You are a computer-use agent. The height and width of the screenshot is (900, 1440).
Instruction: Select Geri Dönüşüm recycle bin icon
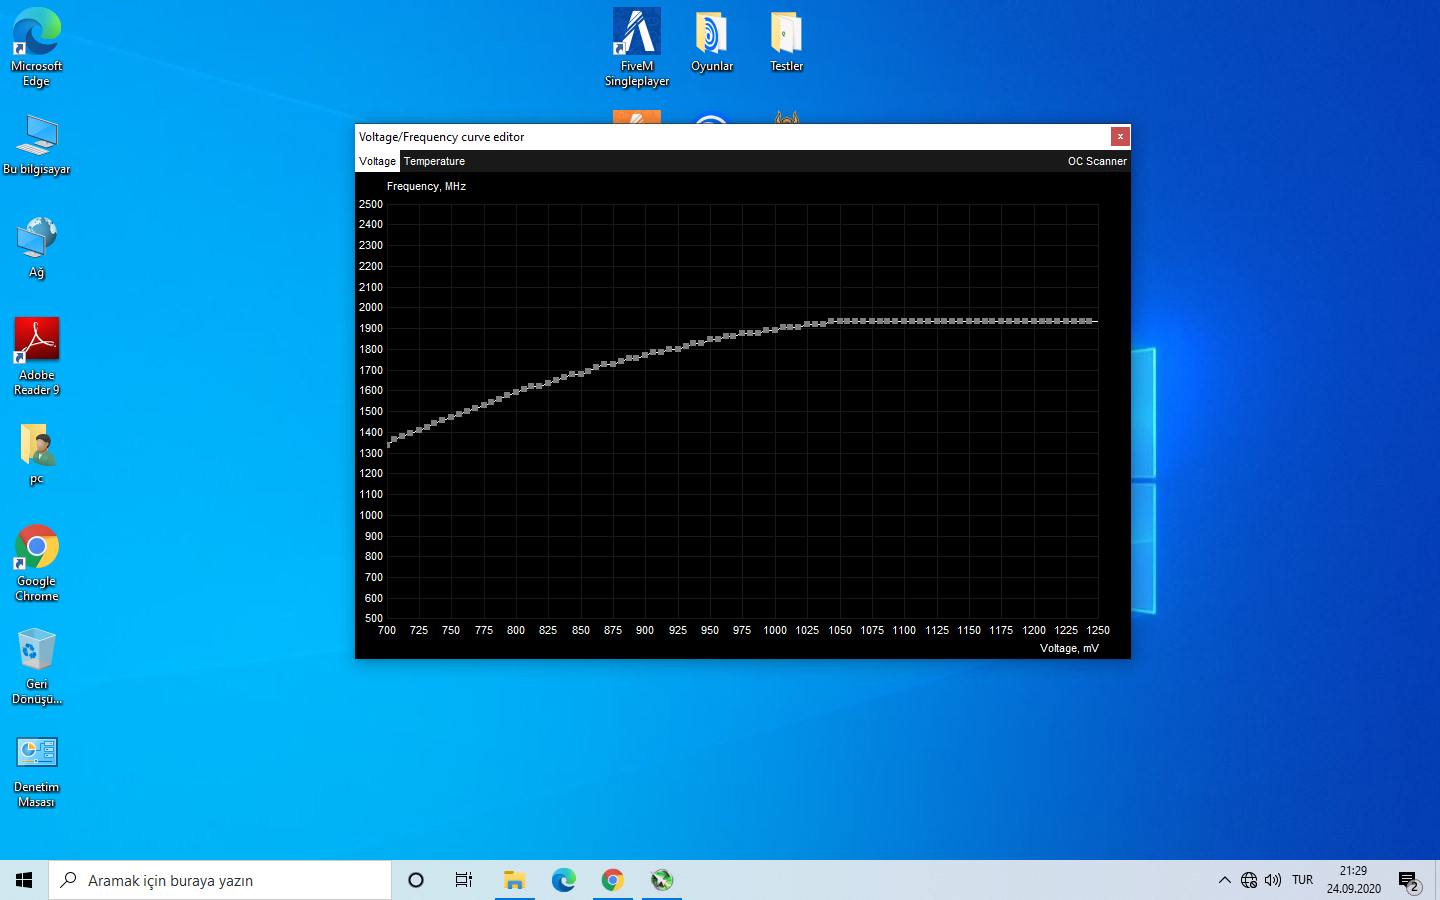[x=37, y=666]
